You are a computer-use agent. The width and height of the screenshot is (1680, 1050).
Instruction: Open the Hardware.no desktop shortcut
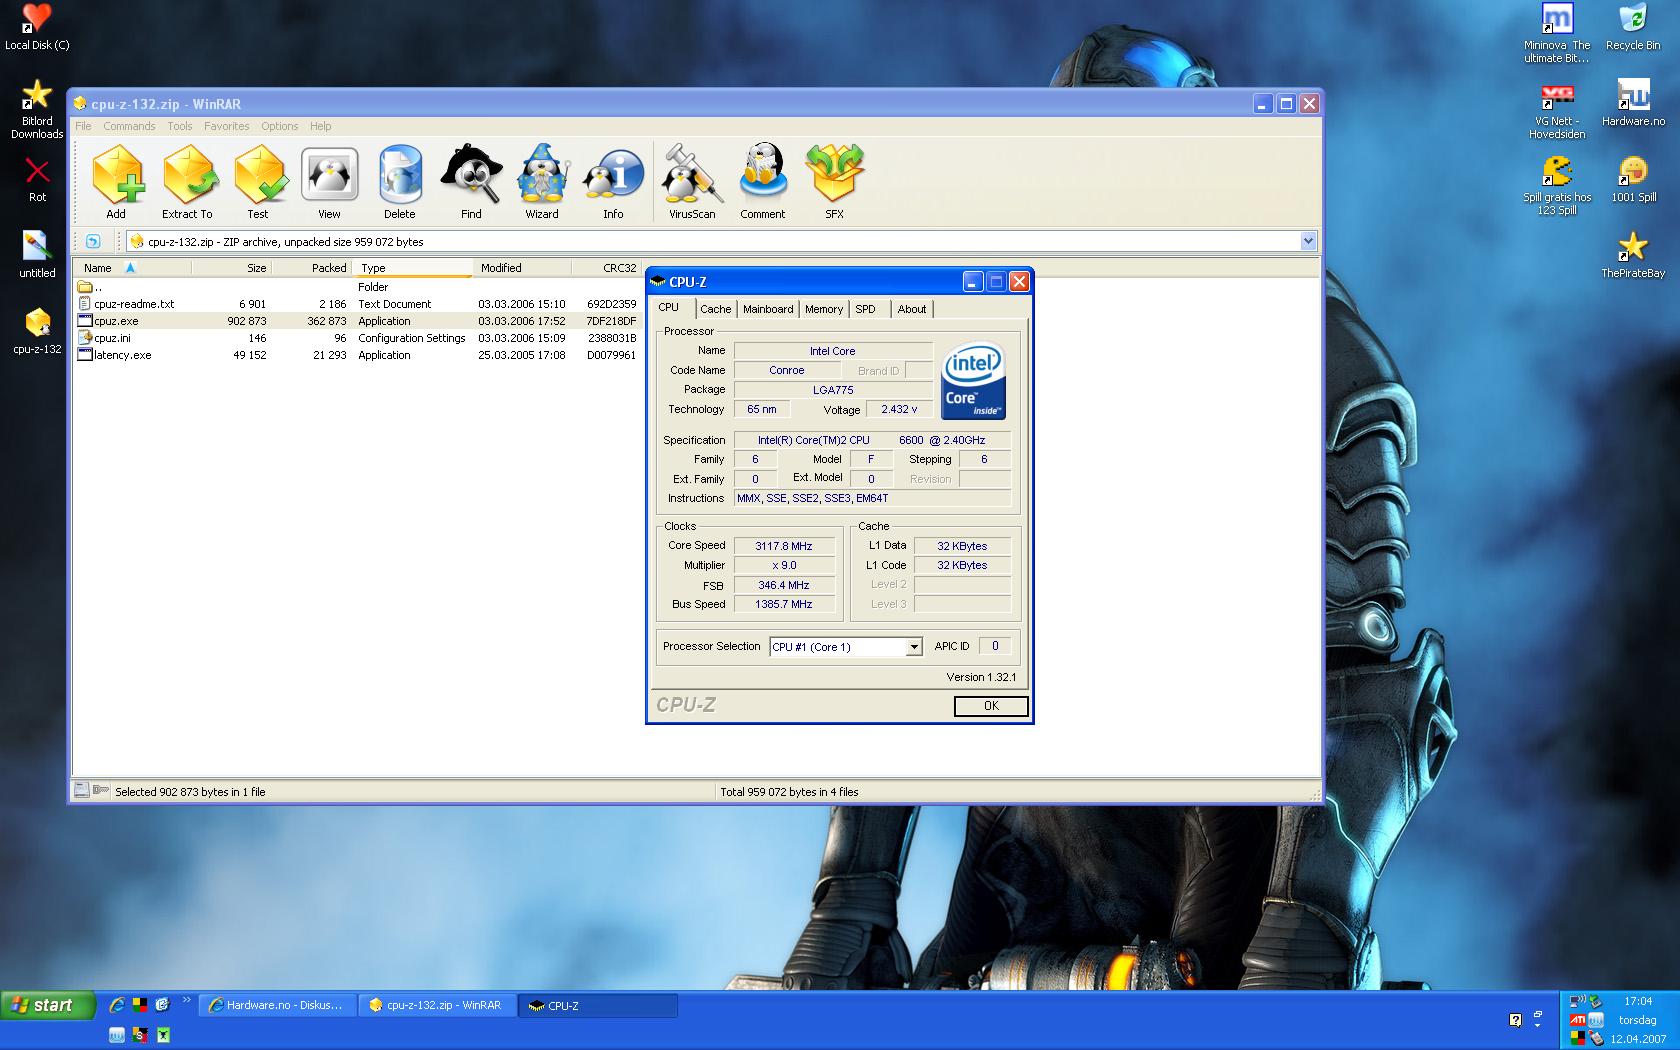(x=1633, y=104)
